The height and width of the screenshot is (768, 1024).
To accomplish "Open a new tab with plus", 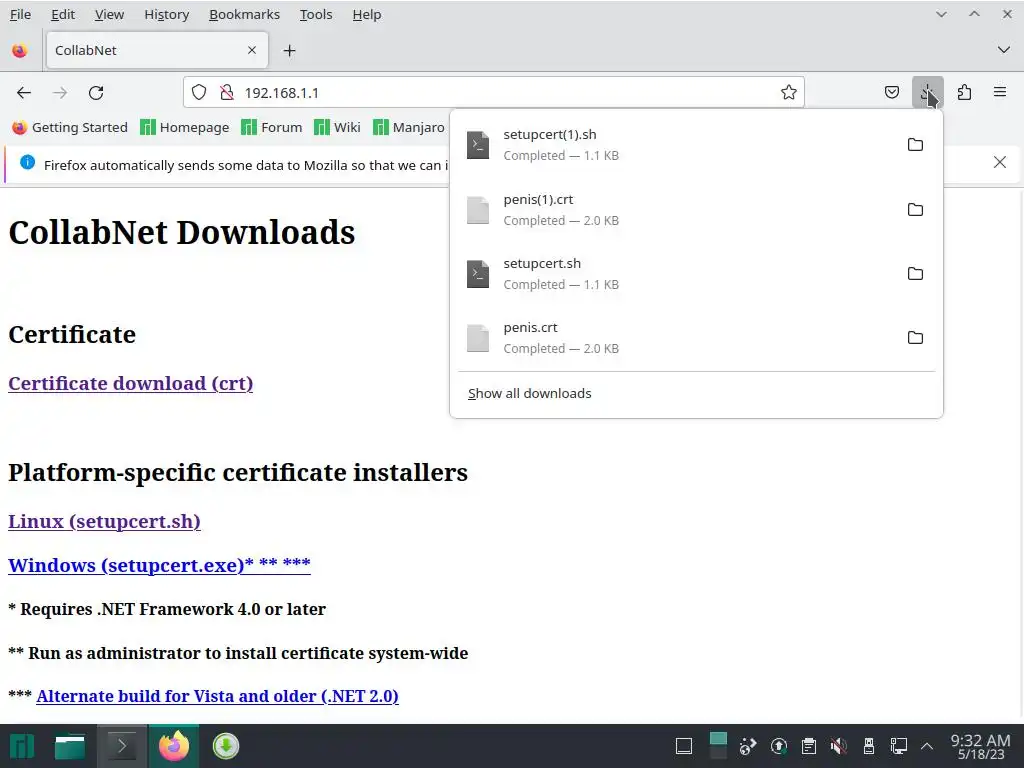I will pos(289,50).
